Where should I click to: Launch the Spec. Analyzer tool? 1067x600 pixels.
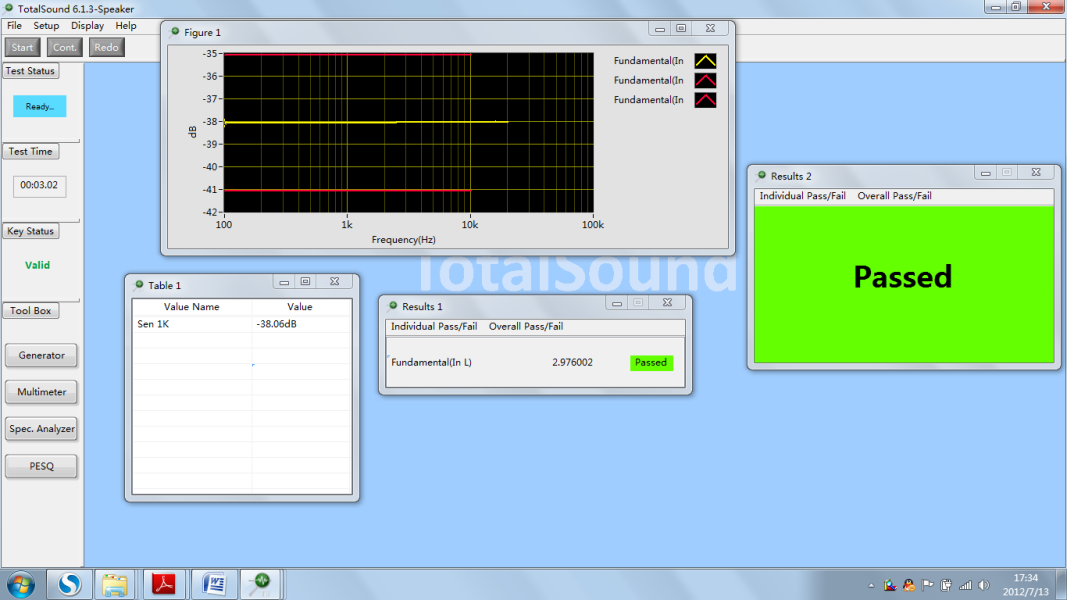(41, 429)
